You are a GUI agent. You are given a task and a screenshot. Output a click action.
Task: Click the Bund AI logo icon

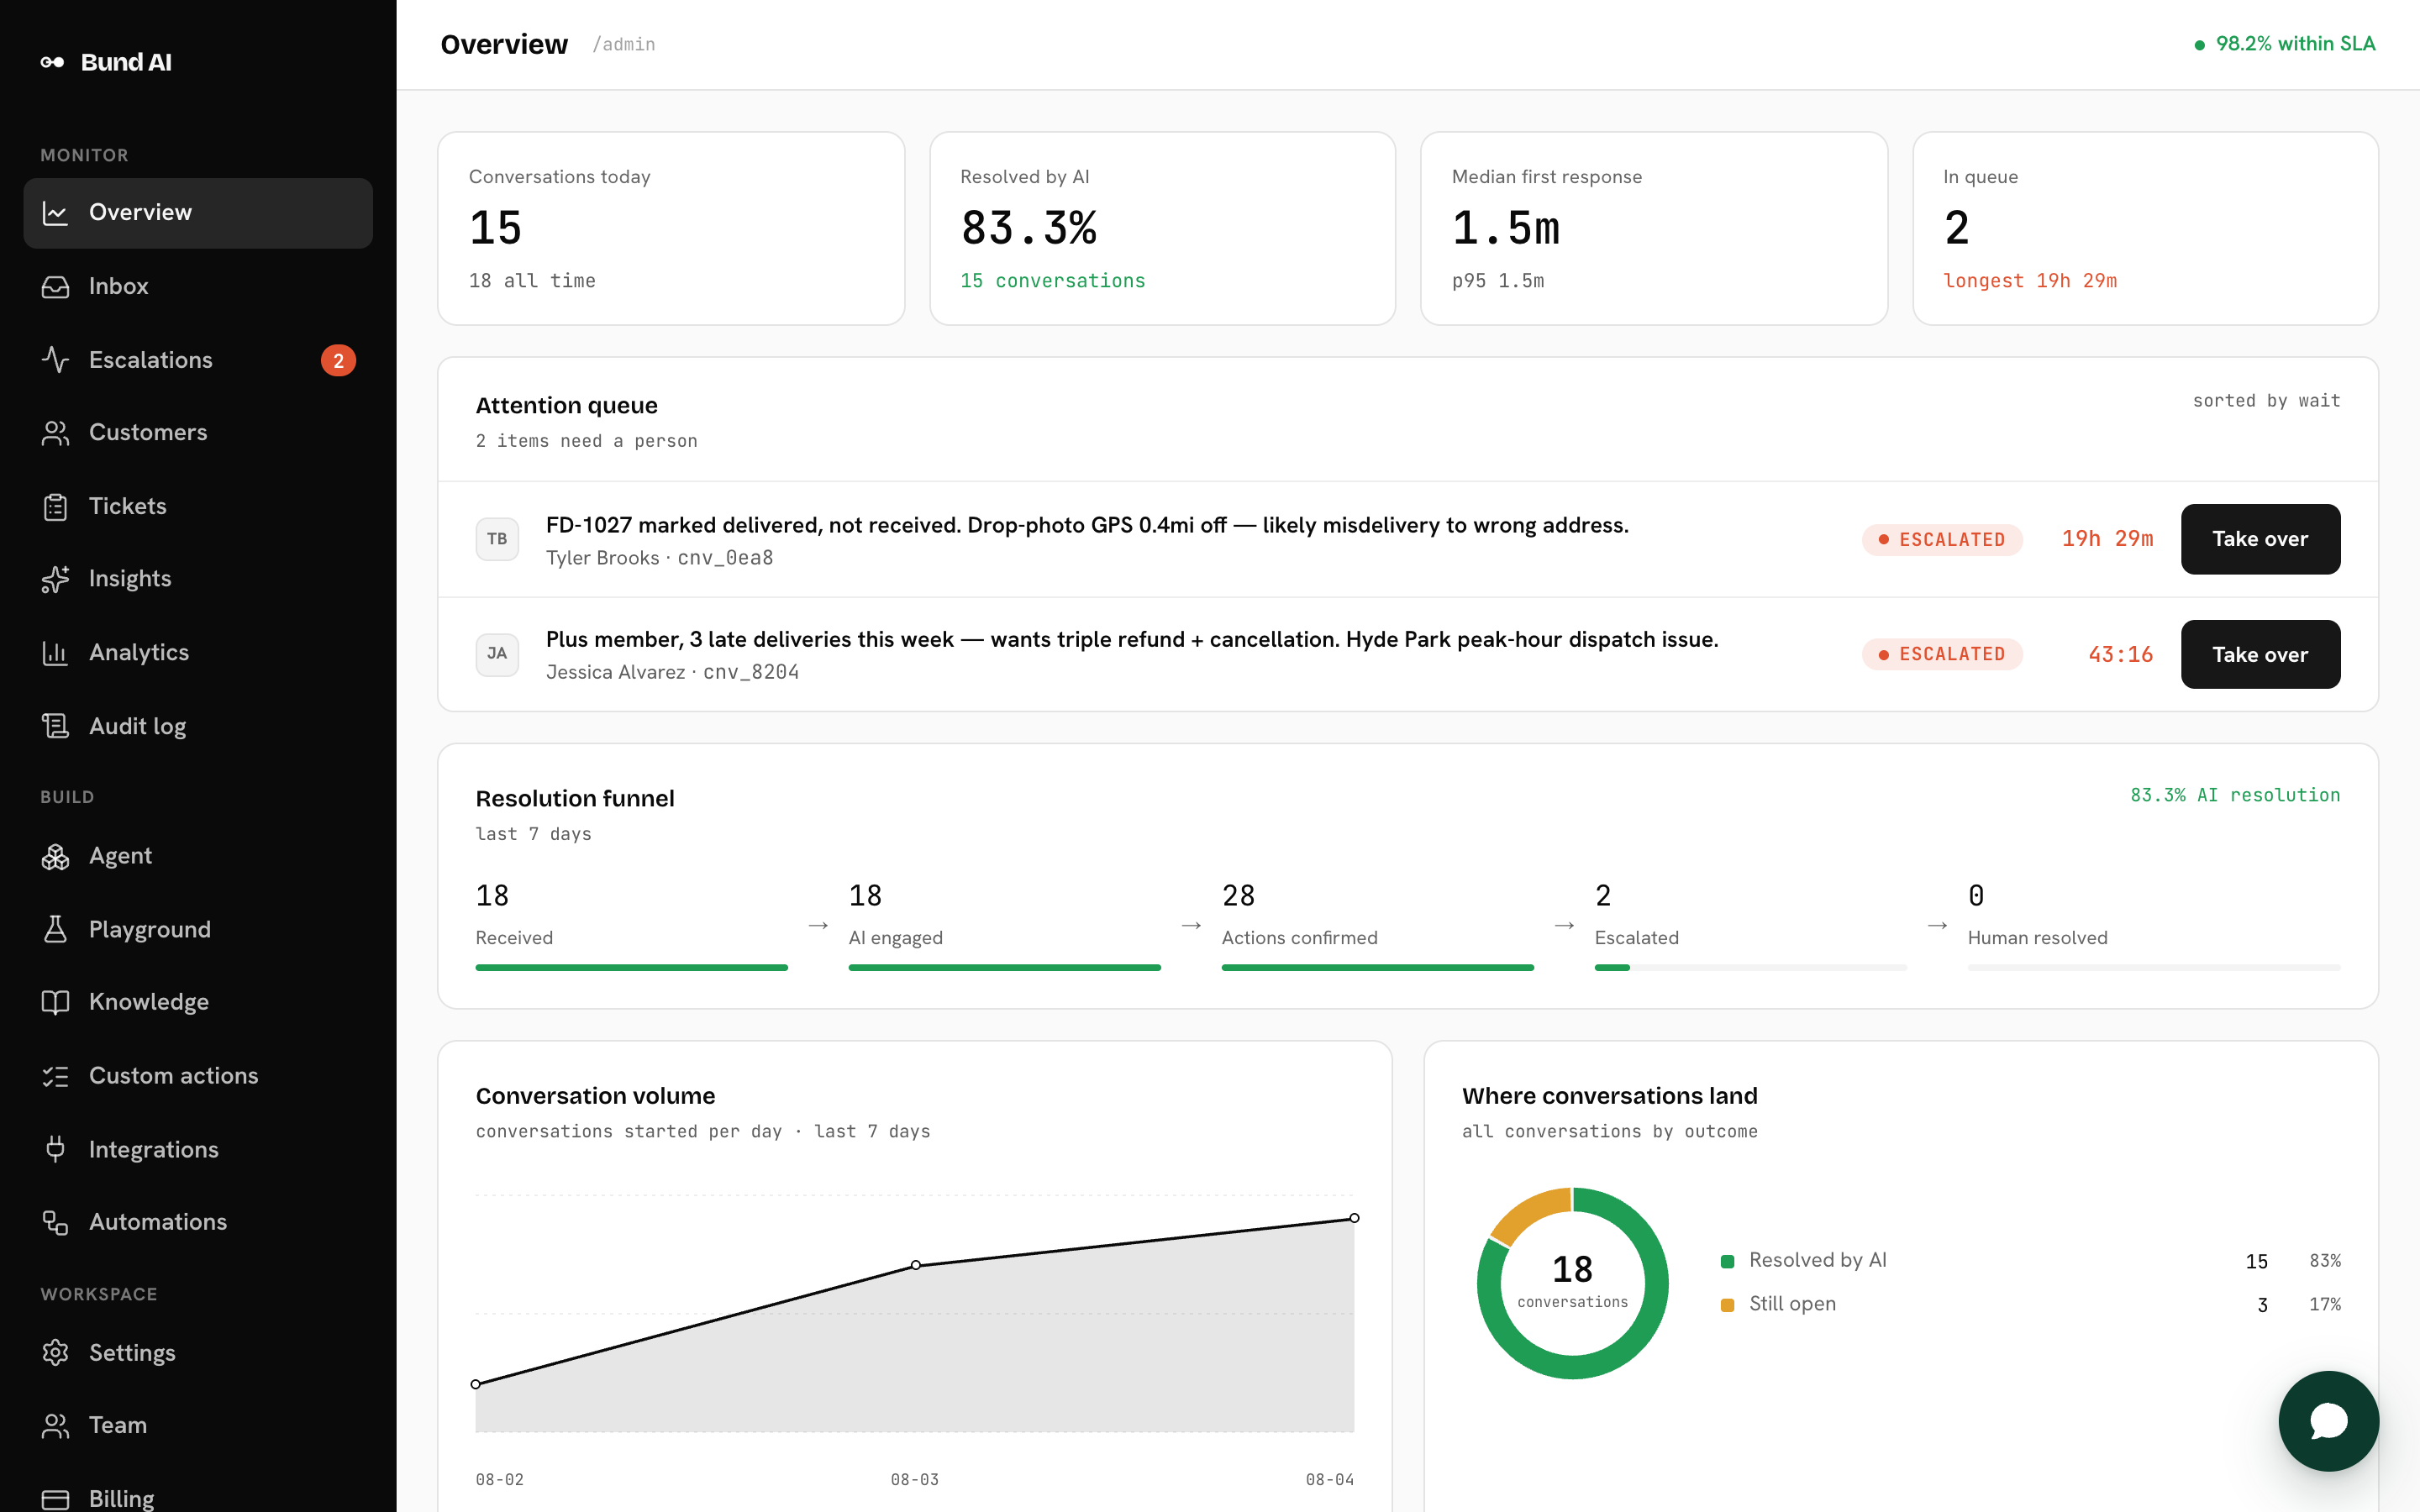(x=52, y=62)
